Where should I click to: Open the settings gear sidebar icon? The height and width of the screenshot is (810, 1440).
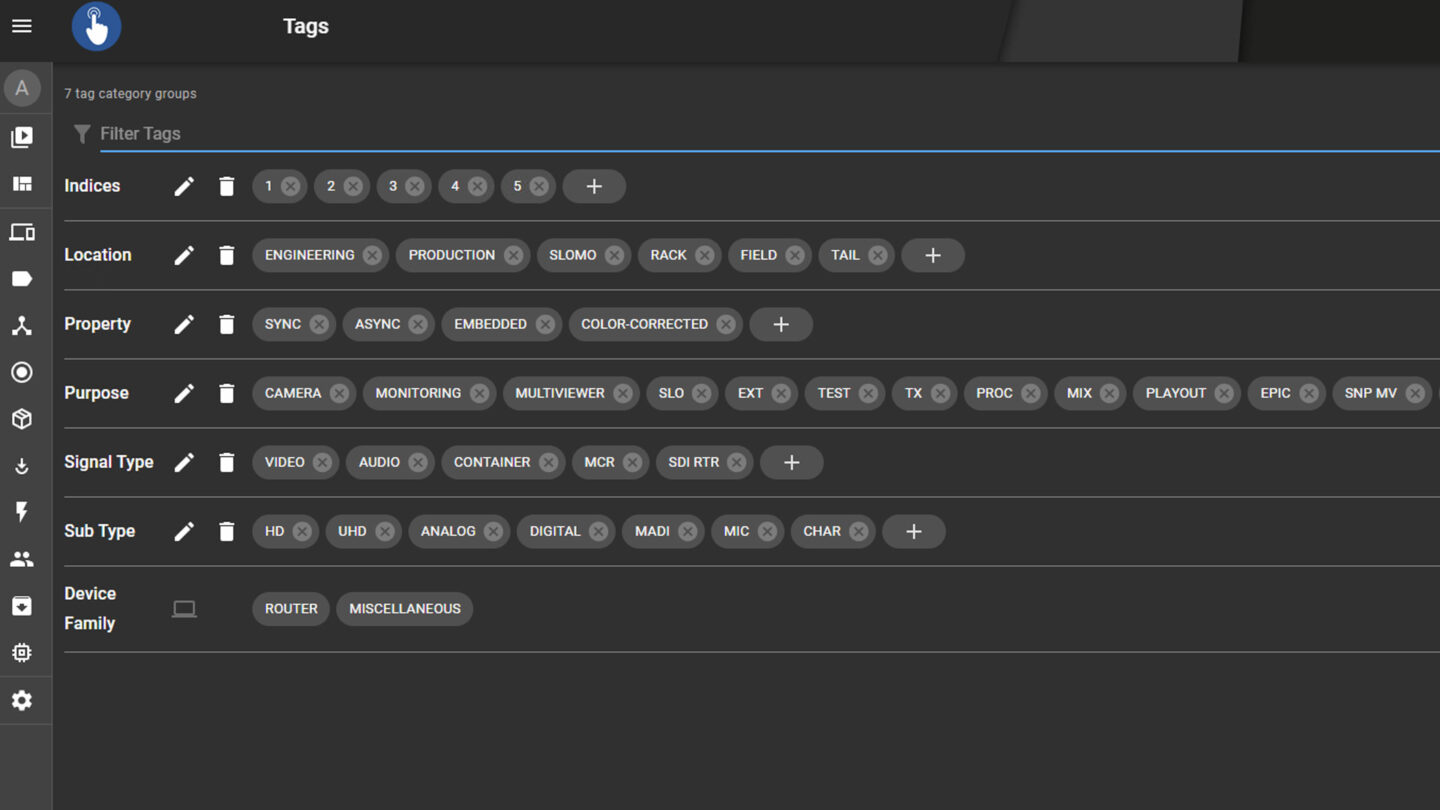pos(22,700)
